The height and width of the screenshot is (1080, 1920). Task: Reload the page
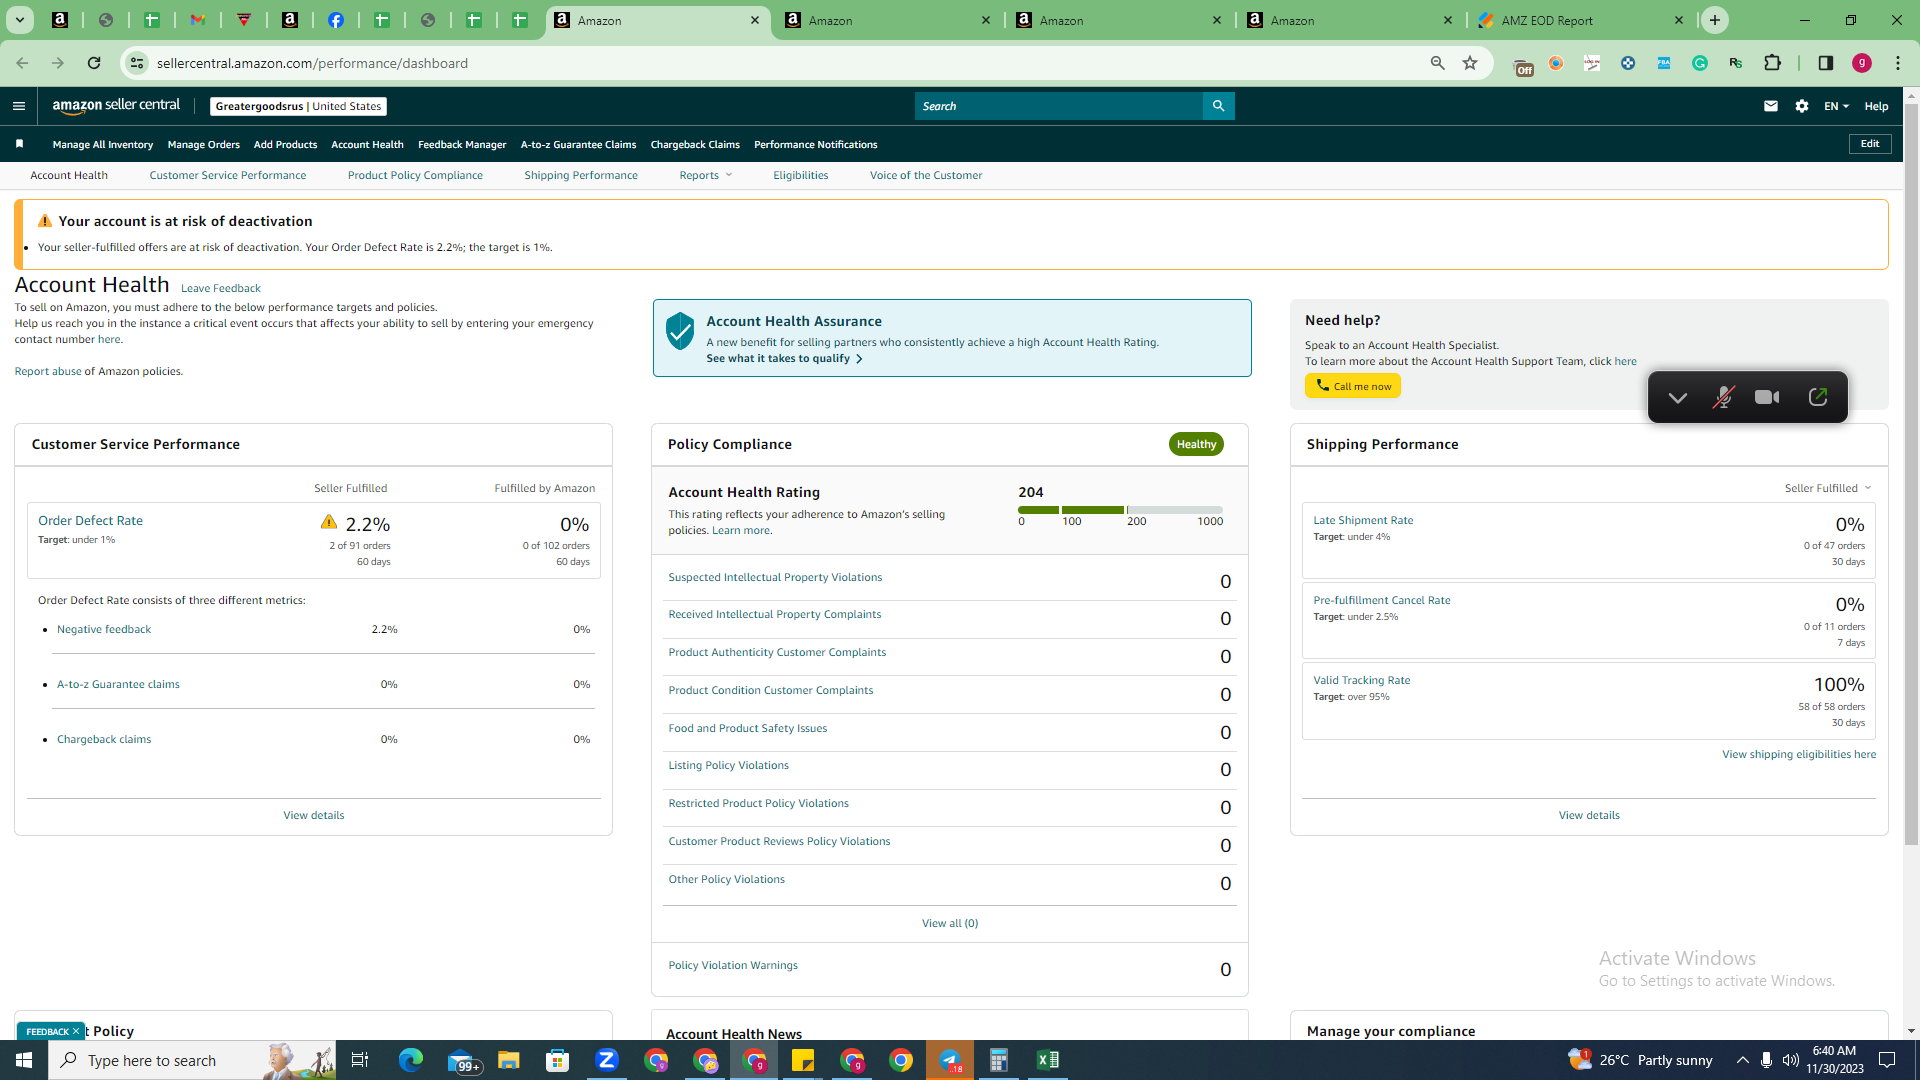(x=94, y=63)
